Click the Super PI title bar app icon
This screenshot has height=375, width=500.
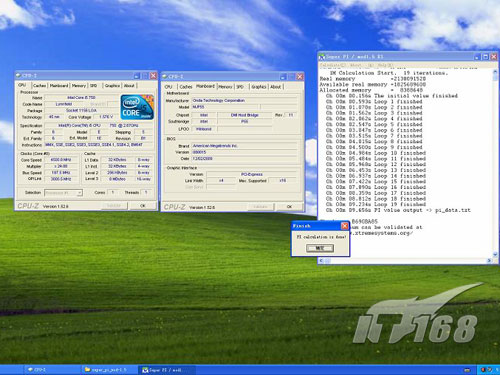[322, 57]
